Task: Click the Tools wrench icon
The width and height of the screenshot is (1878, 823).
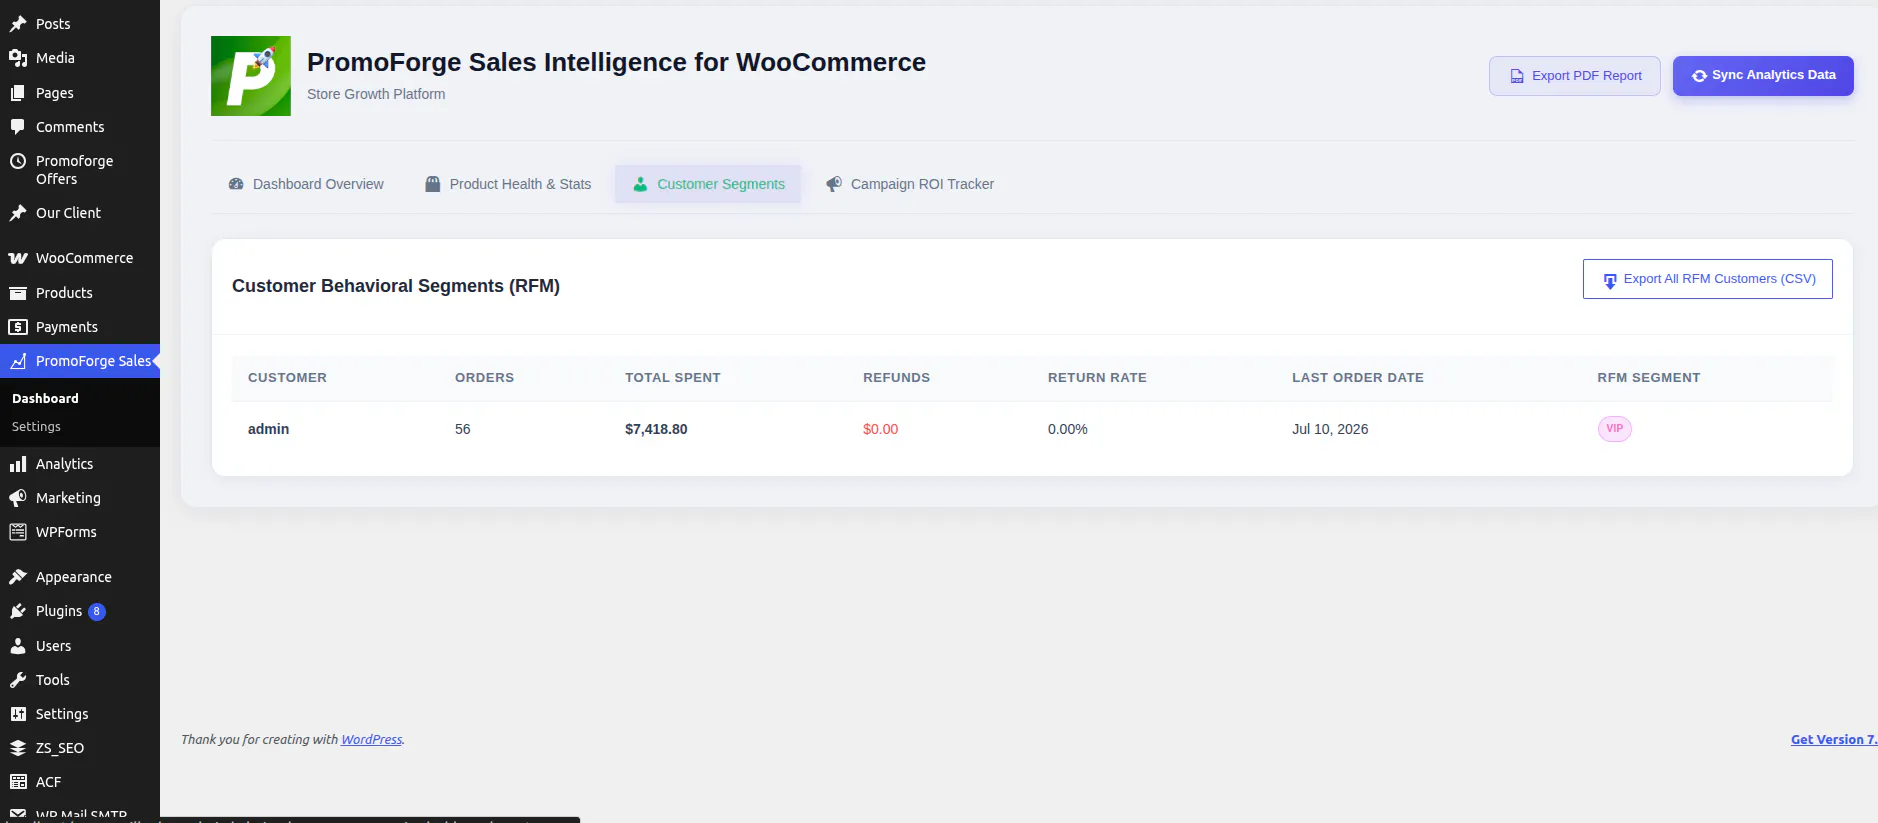Action: coord(18,680)
